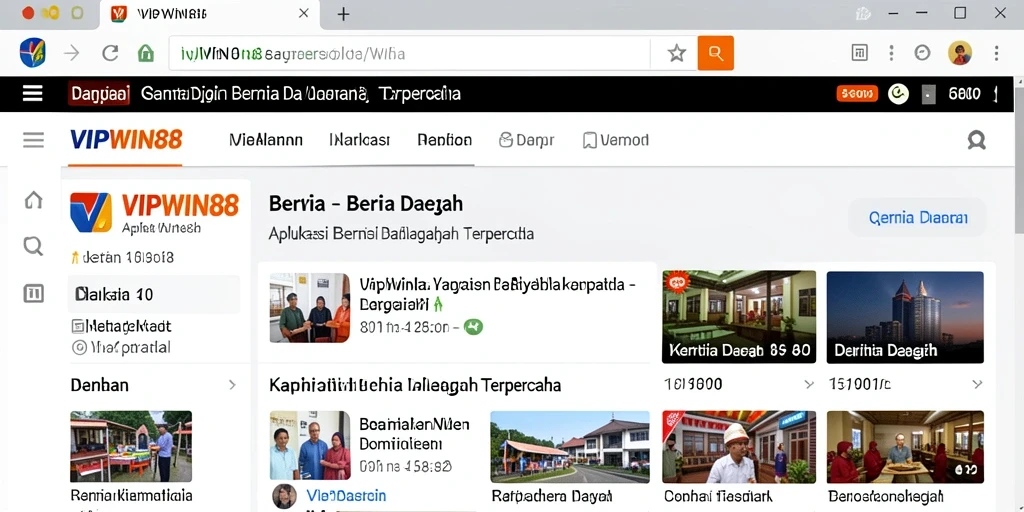Open the Derihia Deagih skyline card
The width and height of the screenshot is (1024, 512).
905,317
